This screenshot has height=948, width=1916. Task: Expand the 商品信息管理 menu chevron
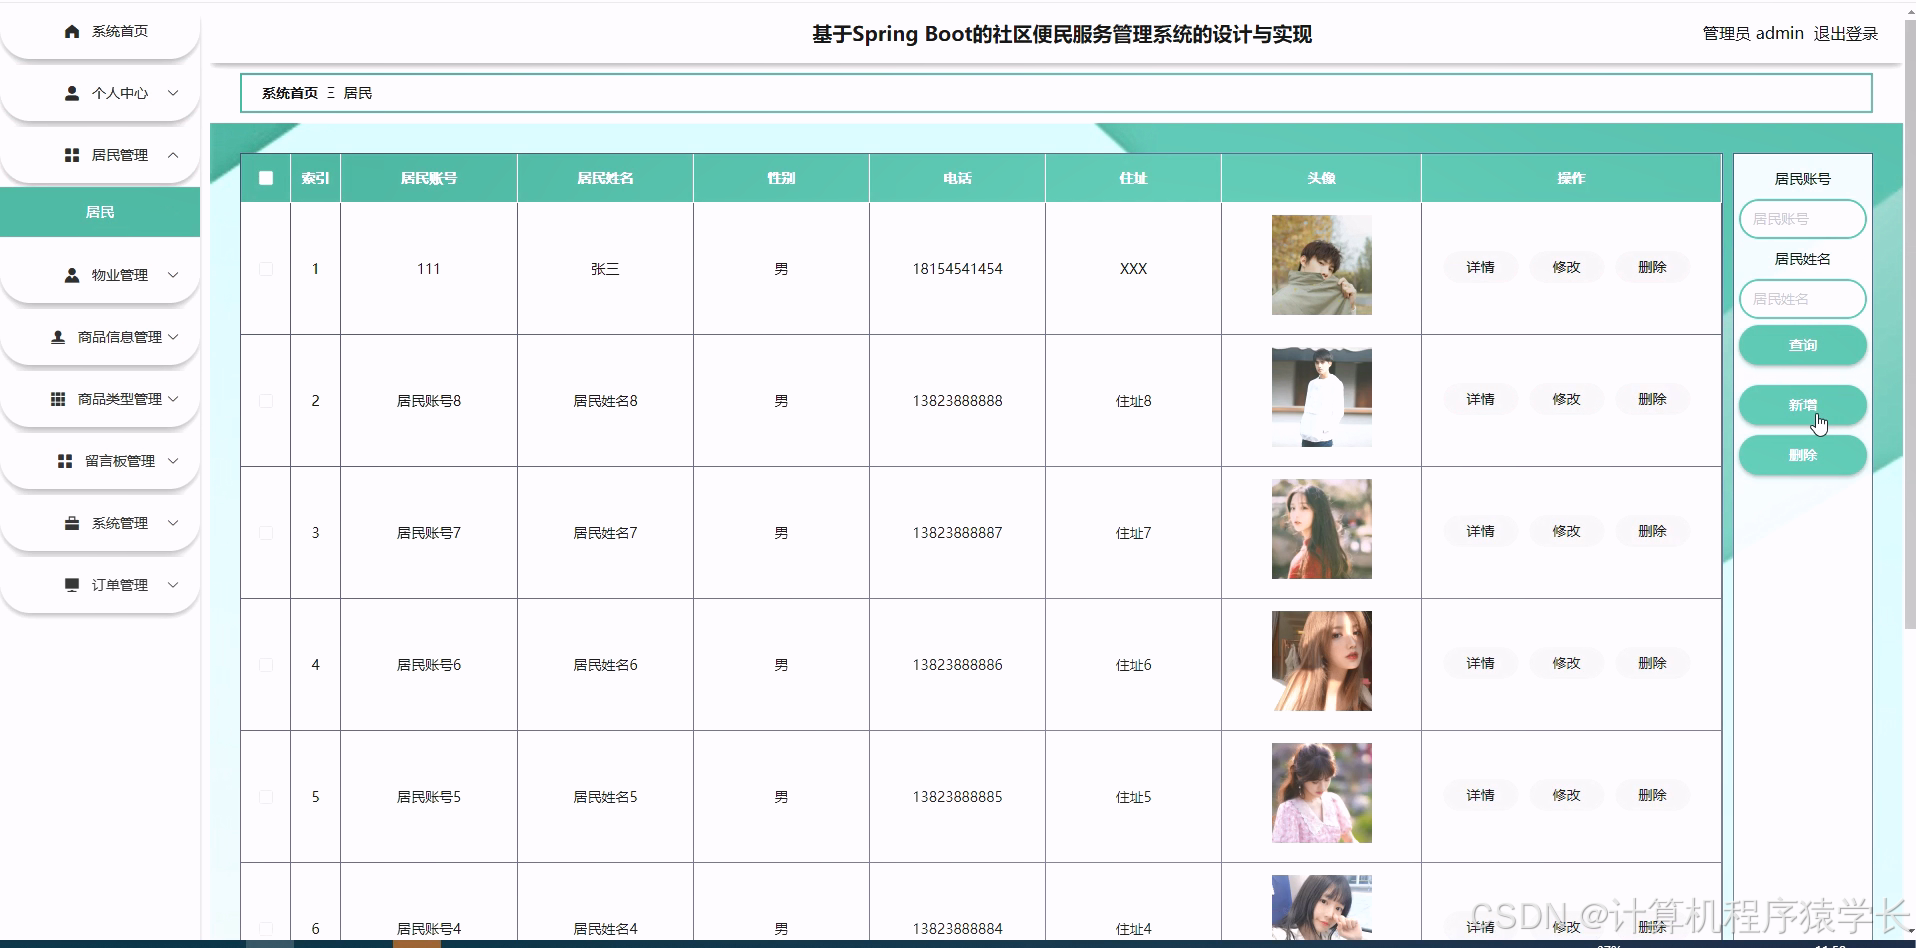pyautogui.click(x=173, y=337)
